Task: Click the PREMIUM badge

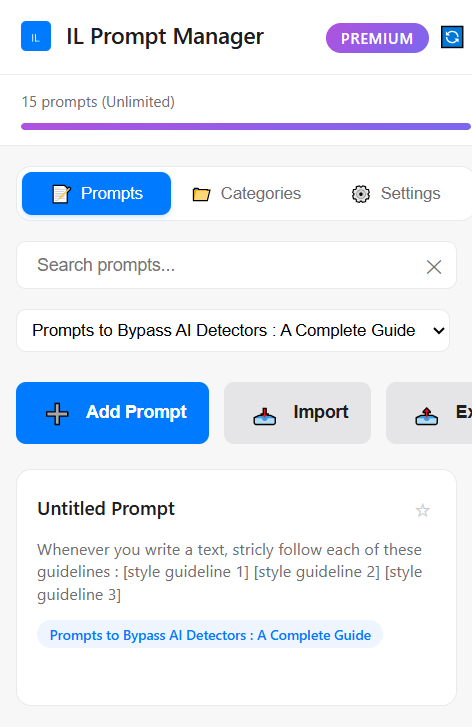Action: pos(377,38)
